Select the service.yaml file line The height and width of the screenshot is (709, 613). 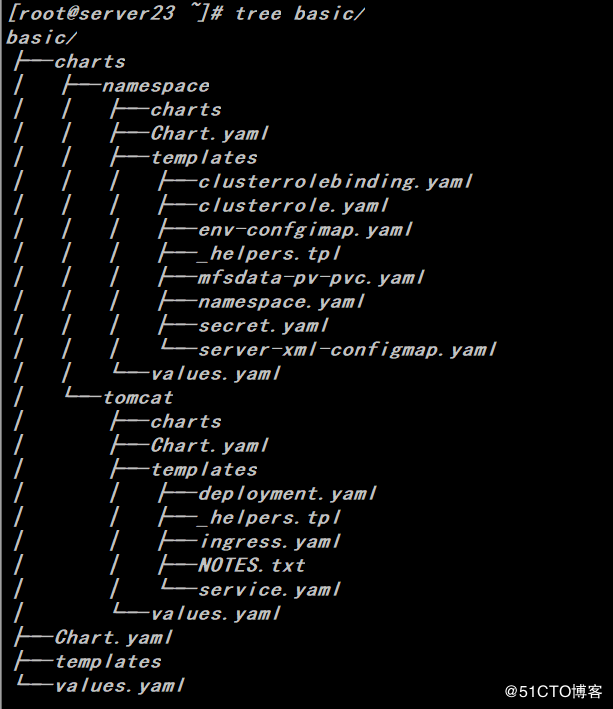pyautogui.click(x=269, y=590)
